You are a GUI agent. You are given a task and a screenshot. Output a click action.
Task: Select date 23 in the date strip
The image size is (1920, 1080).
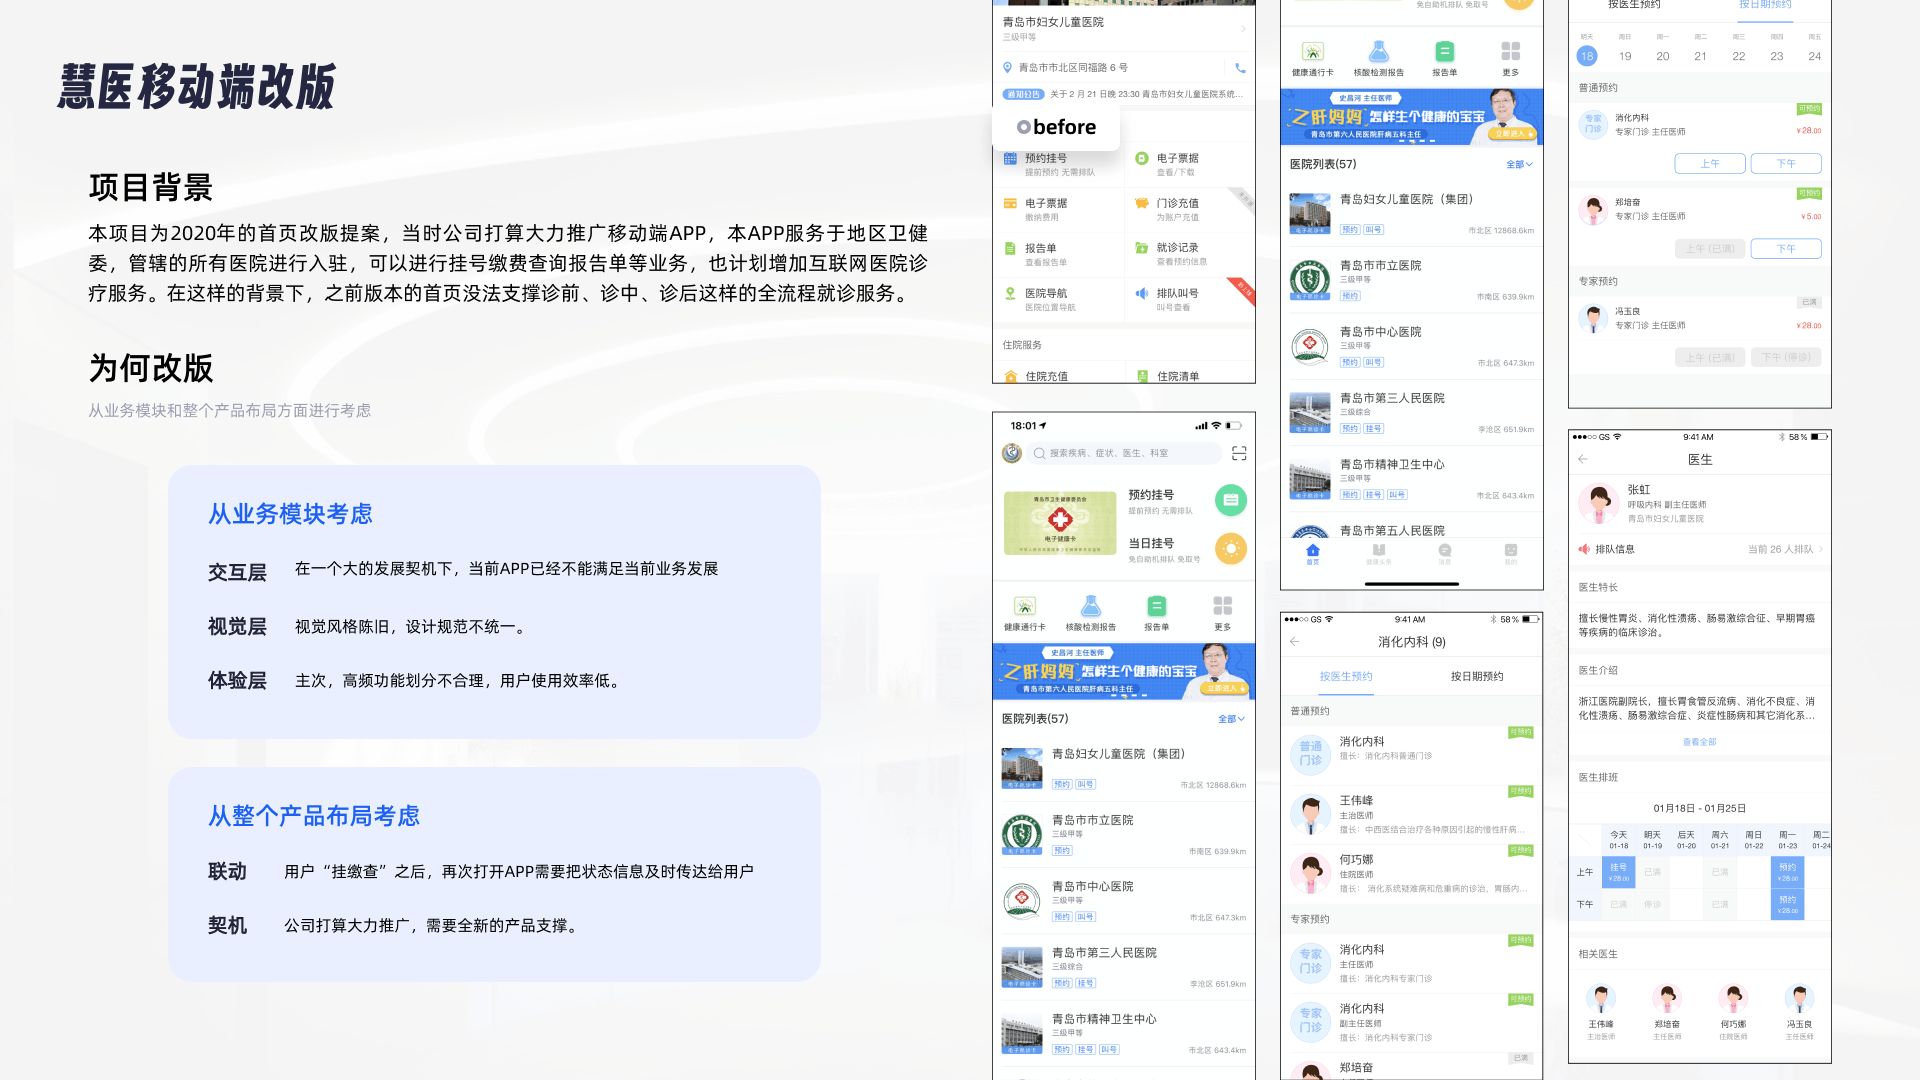pyautogui.click(x=1776, y=56)
